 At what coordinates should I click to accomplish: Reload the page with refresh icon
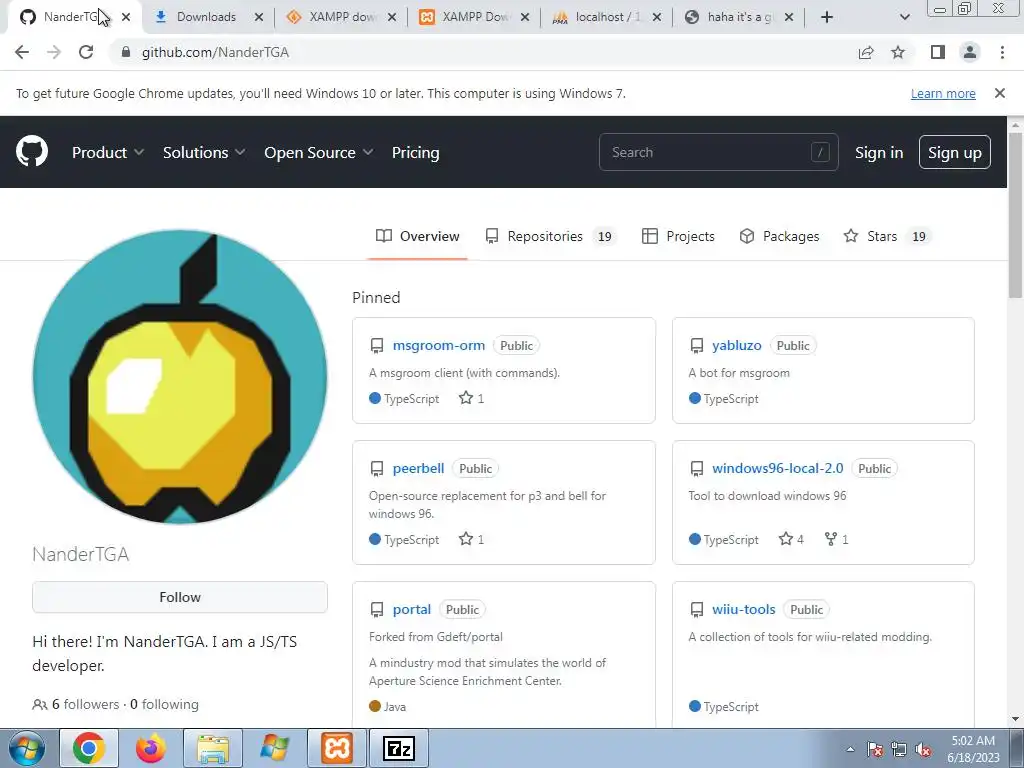coord(86,52)
